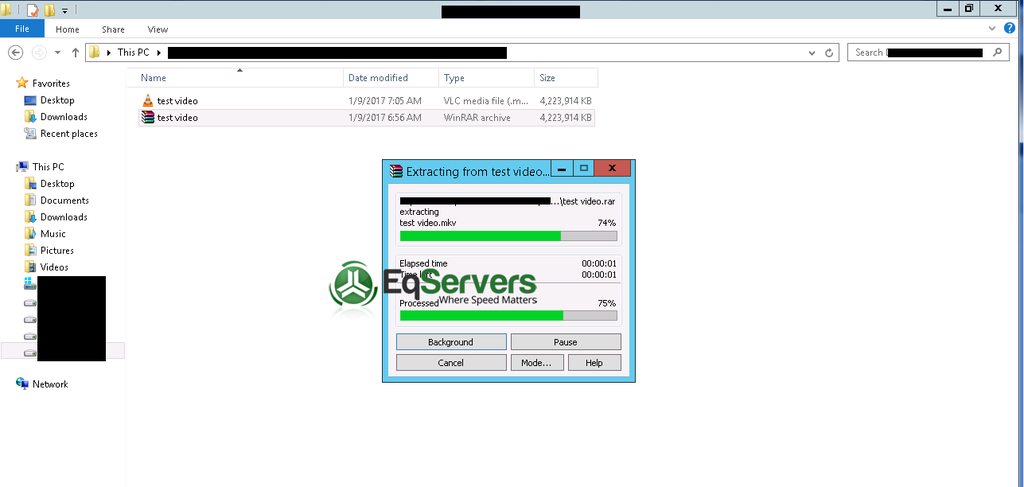The height and width of the screenshot is (487, 1024).
Task: Select This PC in the address bar breadcrumb
Action: click(133, 53)
